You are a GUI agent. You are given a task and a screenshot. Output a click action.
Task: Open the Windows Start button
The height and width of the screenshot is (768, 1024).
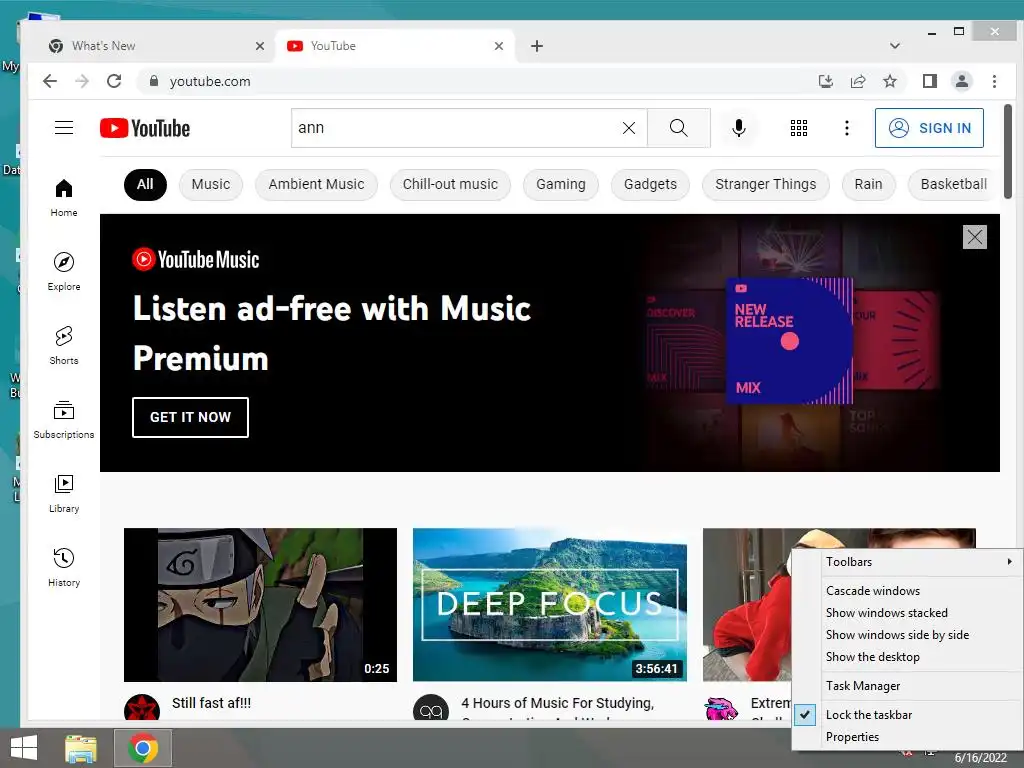pyautogui.click(x=24, y=748)
